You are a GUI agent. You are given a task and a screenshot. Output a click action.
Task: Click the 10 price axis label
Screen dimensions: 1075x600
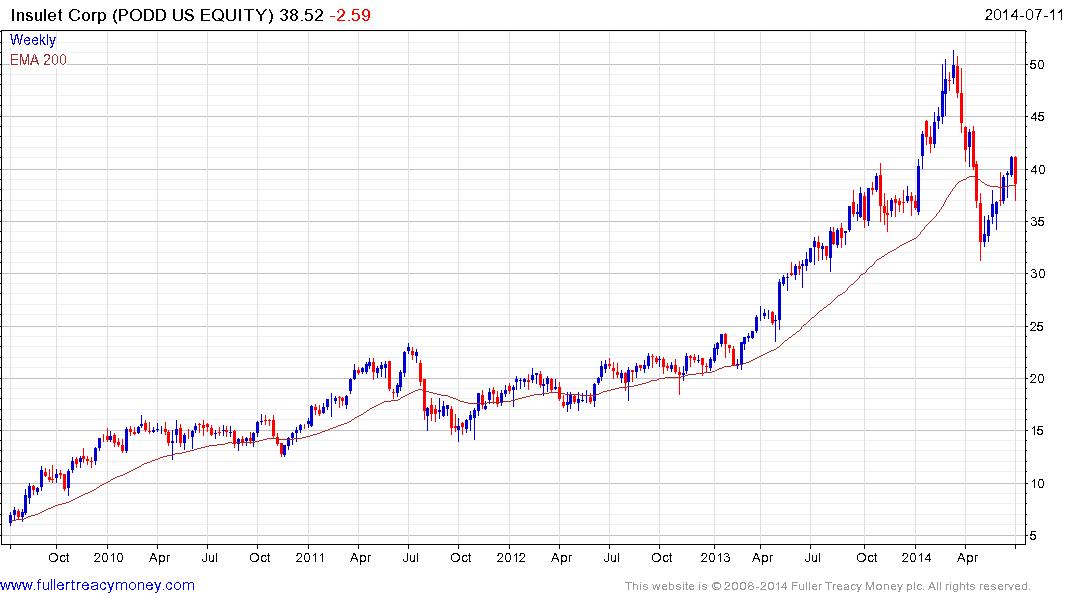[x=1037, y=483]
